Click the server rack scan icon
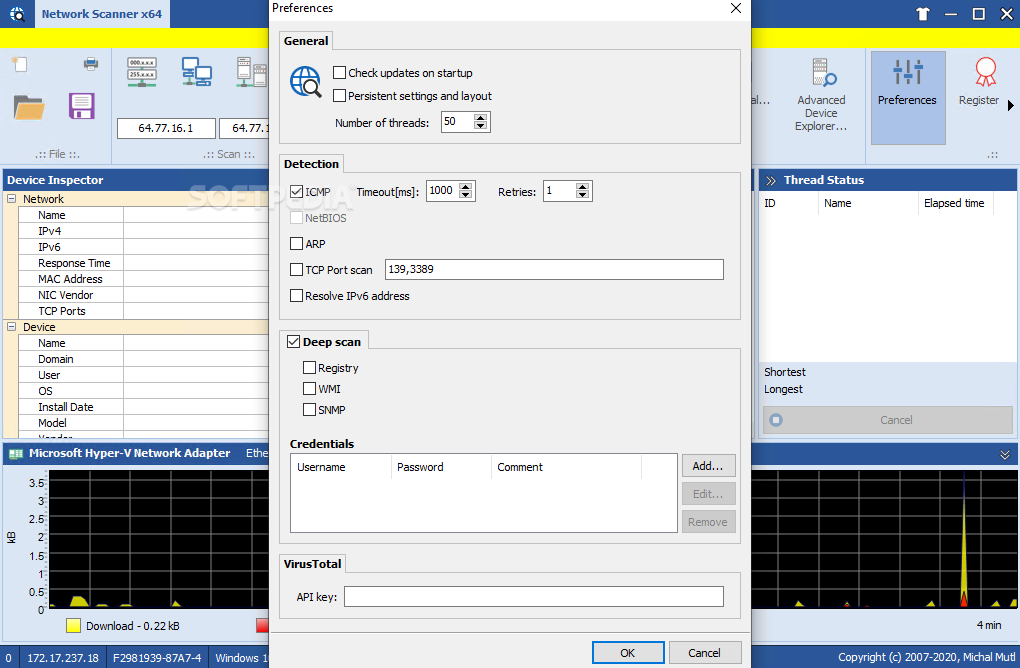 click(251, 72)
